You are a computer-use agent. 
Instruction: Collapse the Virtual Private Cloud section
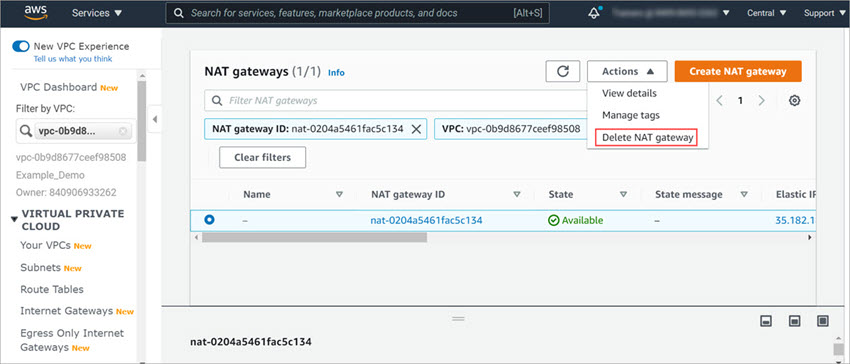[15, 219]
